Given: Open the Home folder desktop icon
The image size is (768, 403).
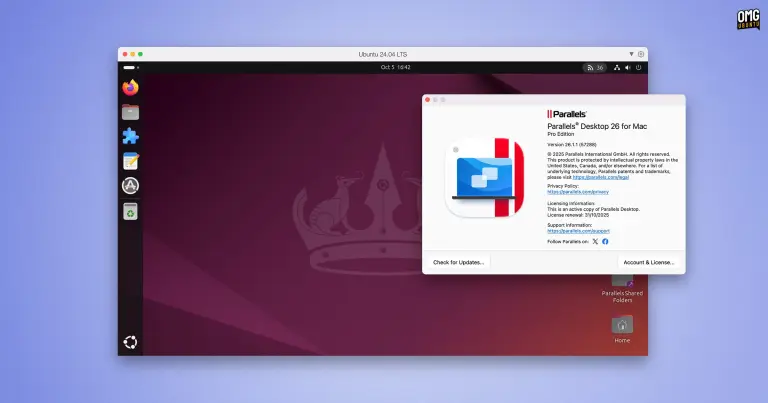Looking at the screenshot, I should point(622,329).
